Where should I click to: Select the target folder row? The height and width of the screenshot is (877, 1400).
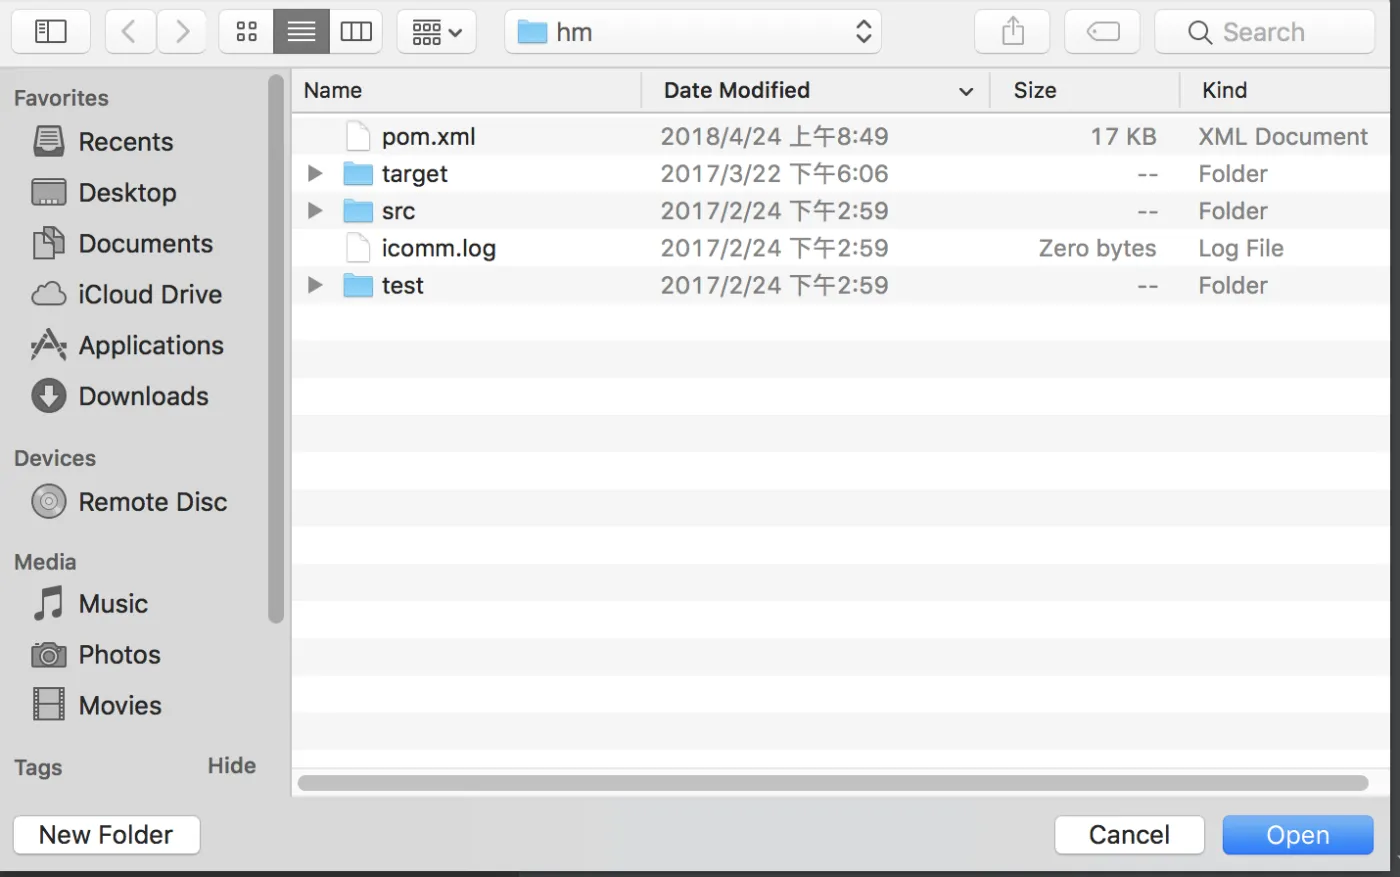click(840, 174)
